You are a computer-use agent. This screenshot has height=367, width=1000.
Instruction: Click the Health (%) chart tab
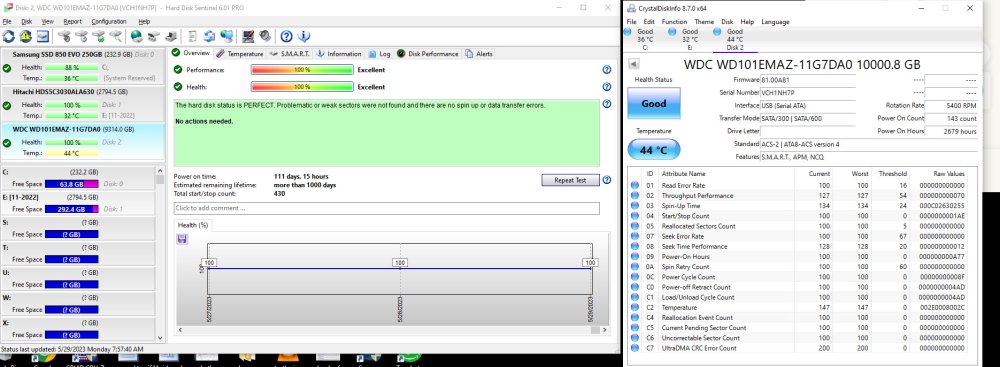coord(193,225)
